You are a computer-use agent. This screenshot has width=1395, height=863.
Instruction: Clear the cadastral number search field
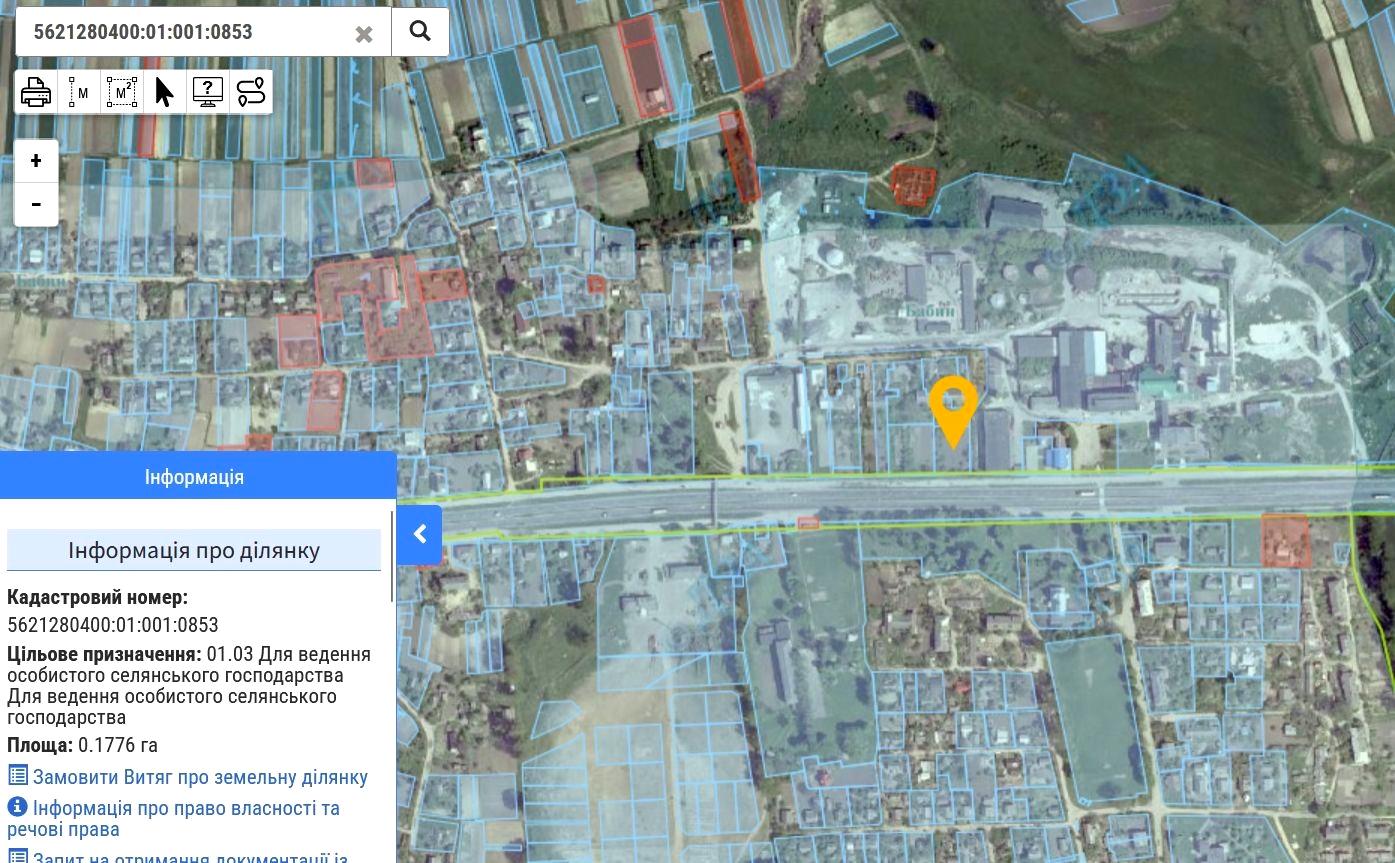click(364, 34)
